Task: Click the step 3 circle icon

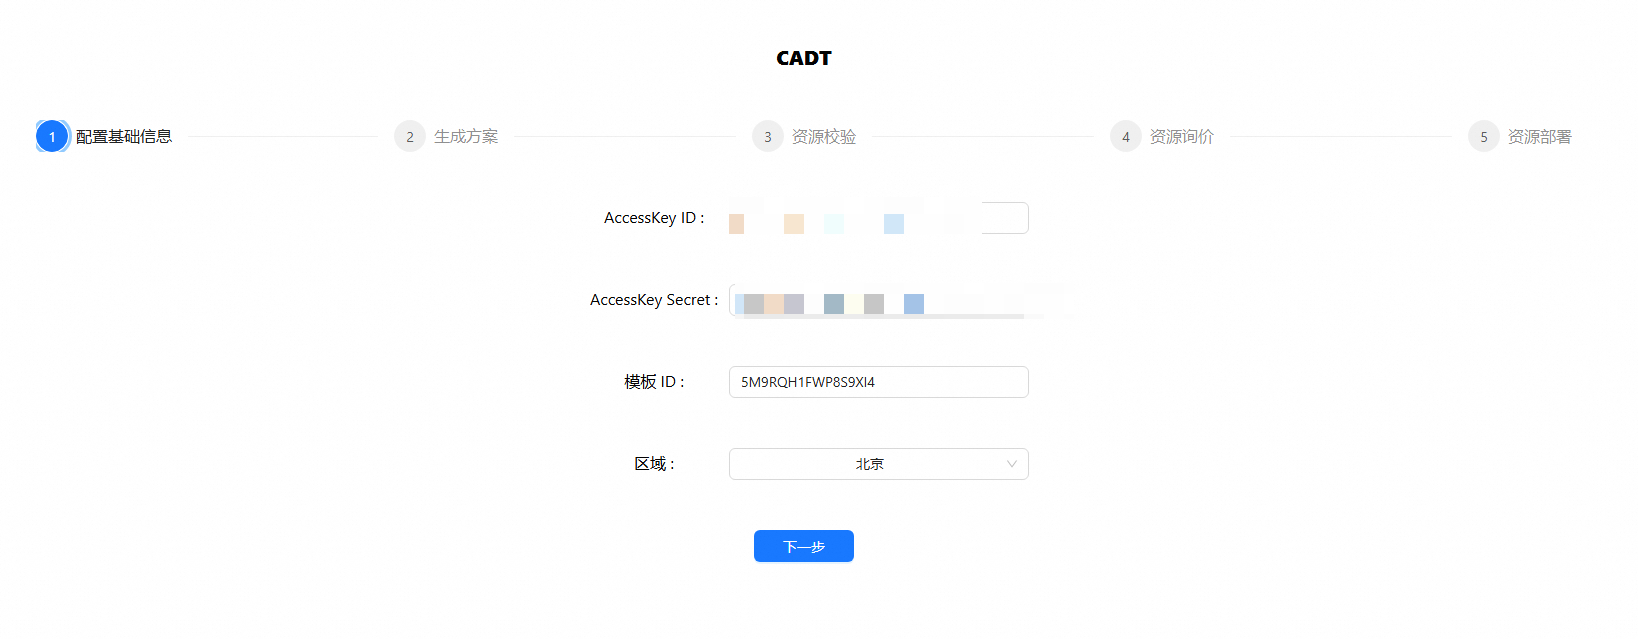Action: [768, 137]
